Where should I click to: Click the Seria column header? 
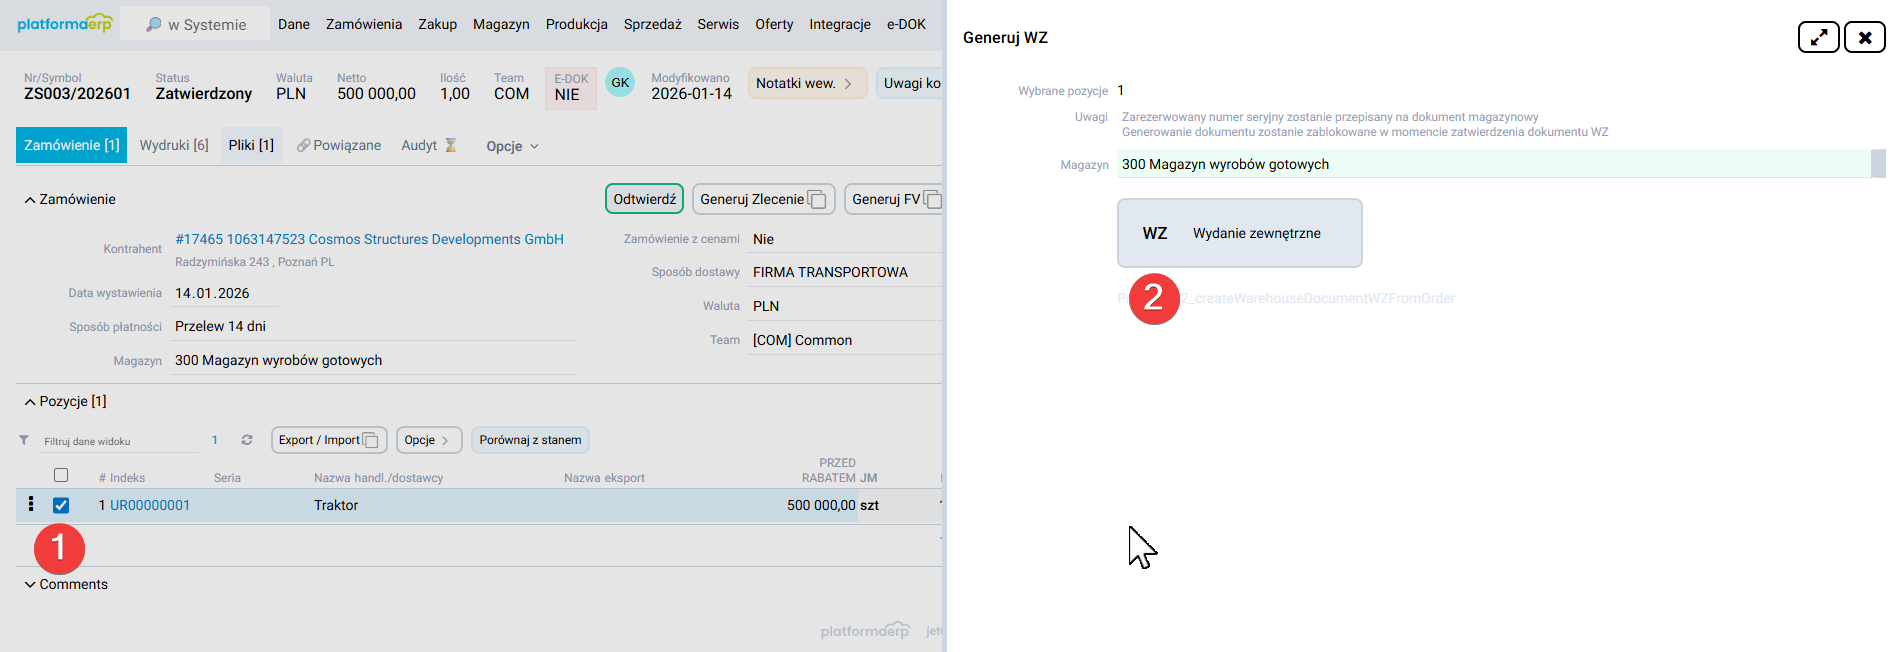coord(227,478)
